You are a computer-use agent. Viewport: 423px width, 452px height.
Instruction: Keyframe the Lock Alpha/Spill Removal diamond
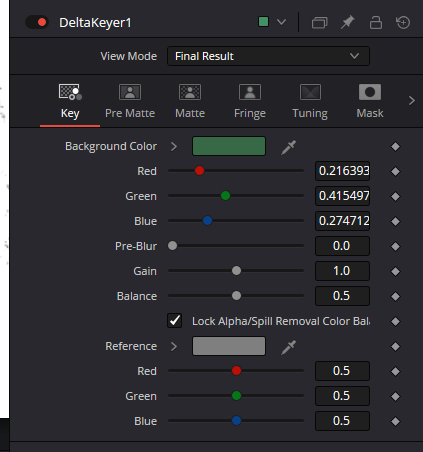(395, 321)
